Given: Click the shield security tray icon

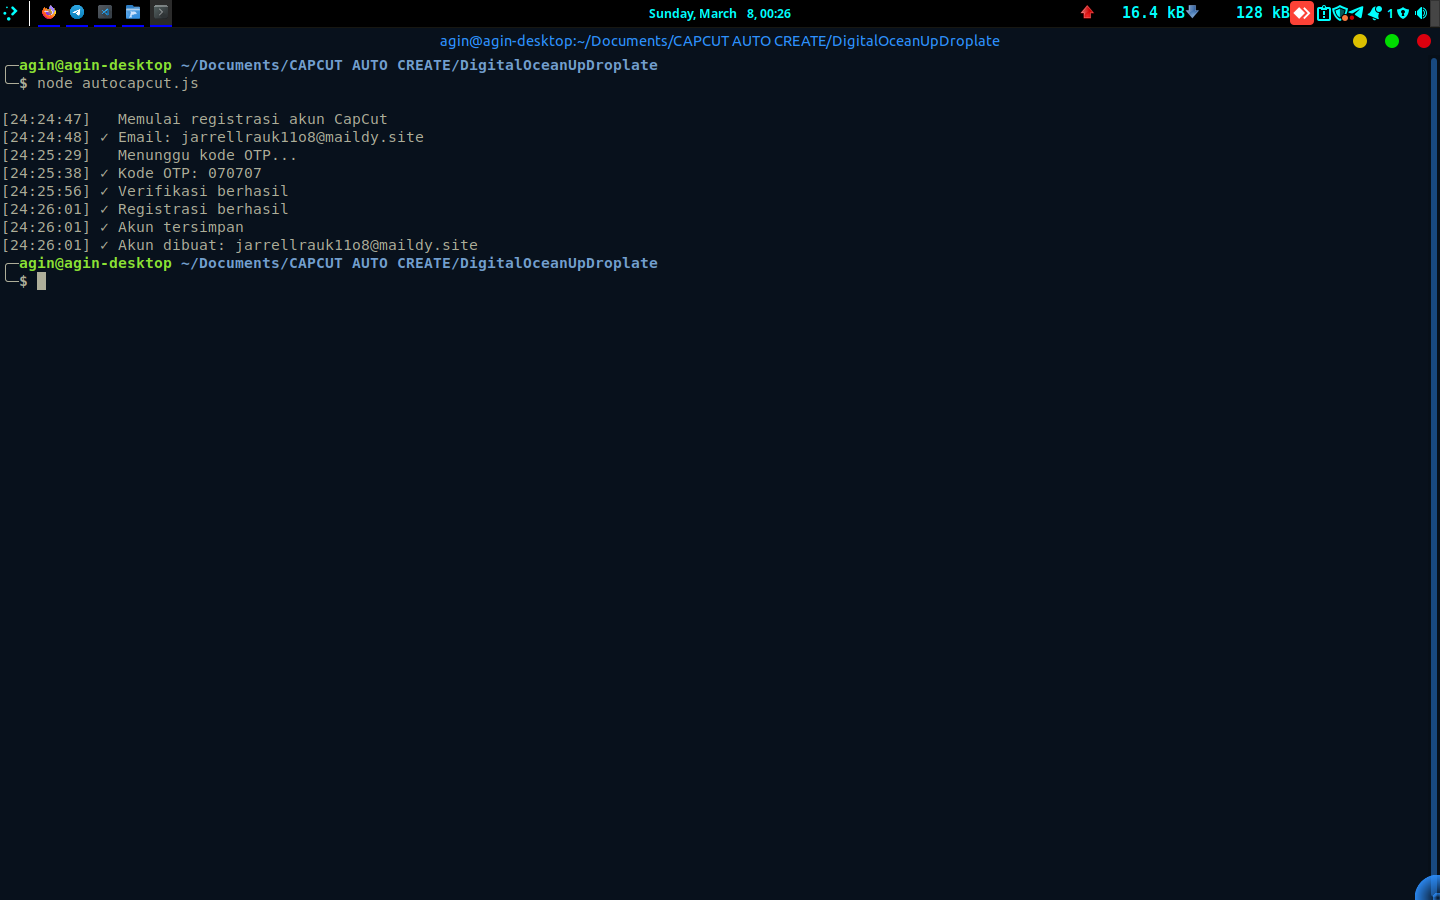Looking at the screenshot, I should coord(1340,13).
